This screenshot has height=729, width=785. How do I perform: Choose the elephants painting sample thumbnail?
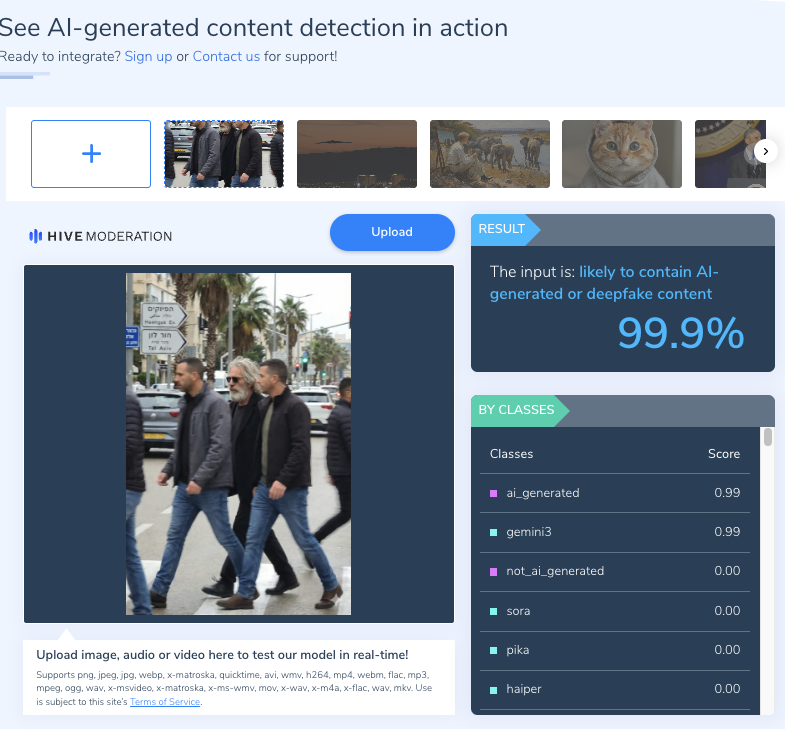[490, 154]
